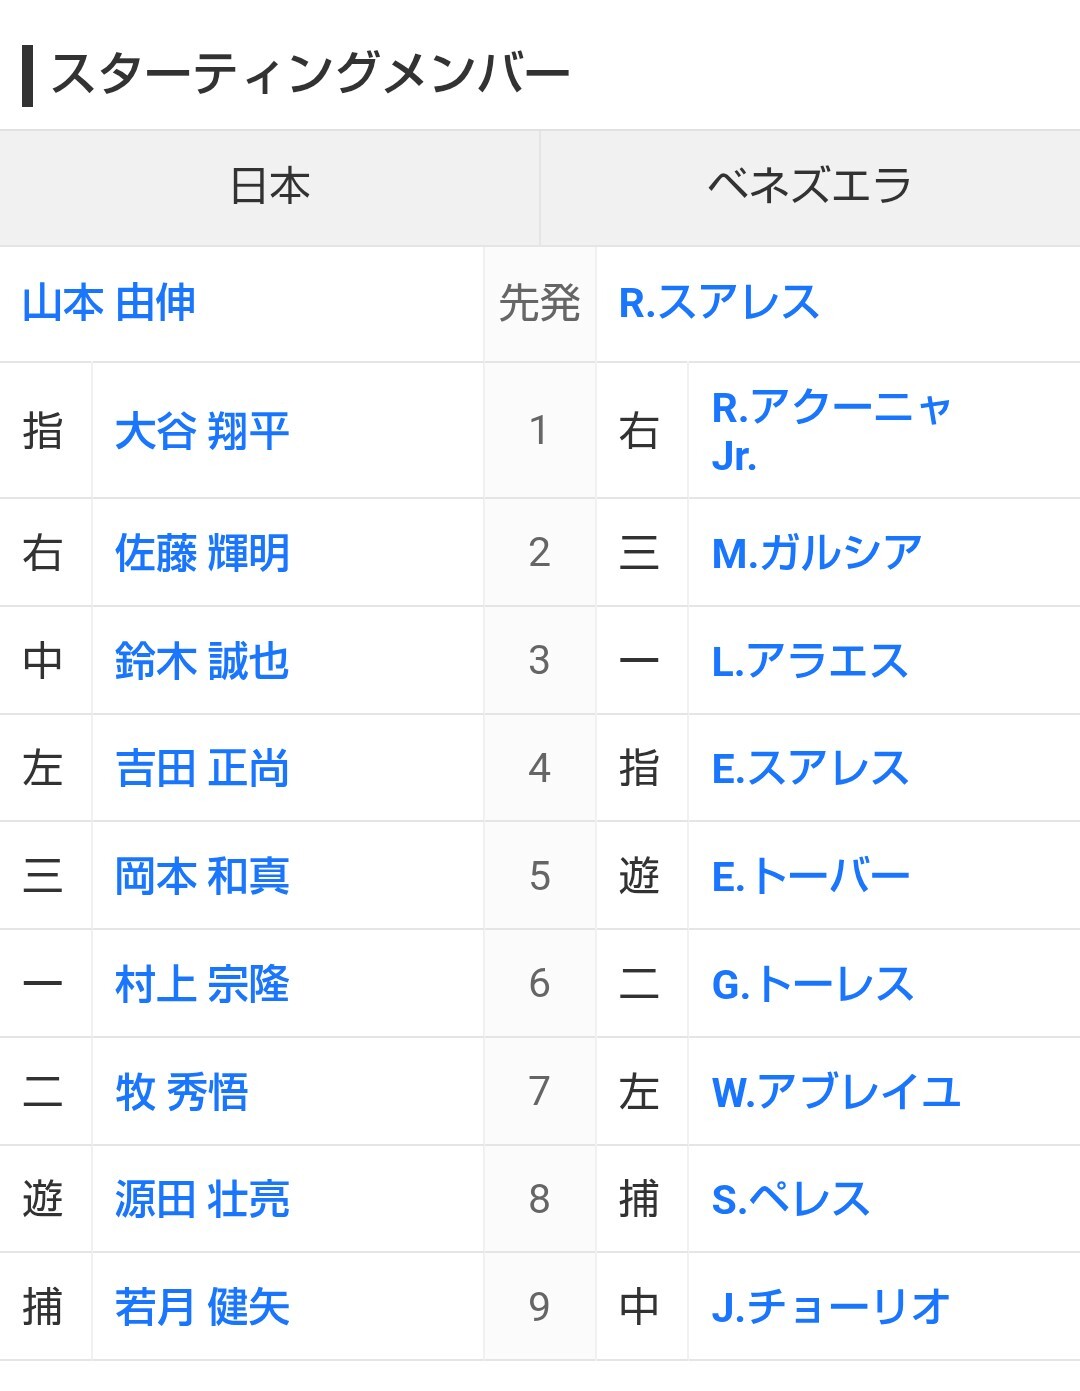The width and height of the screenshot is (1080, 1391).
Task: Open starting pitcher 山本 由伸 link
Action: [x=109, y=303]
